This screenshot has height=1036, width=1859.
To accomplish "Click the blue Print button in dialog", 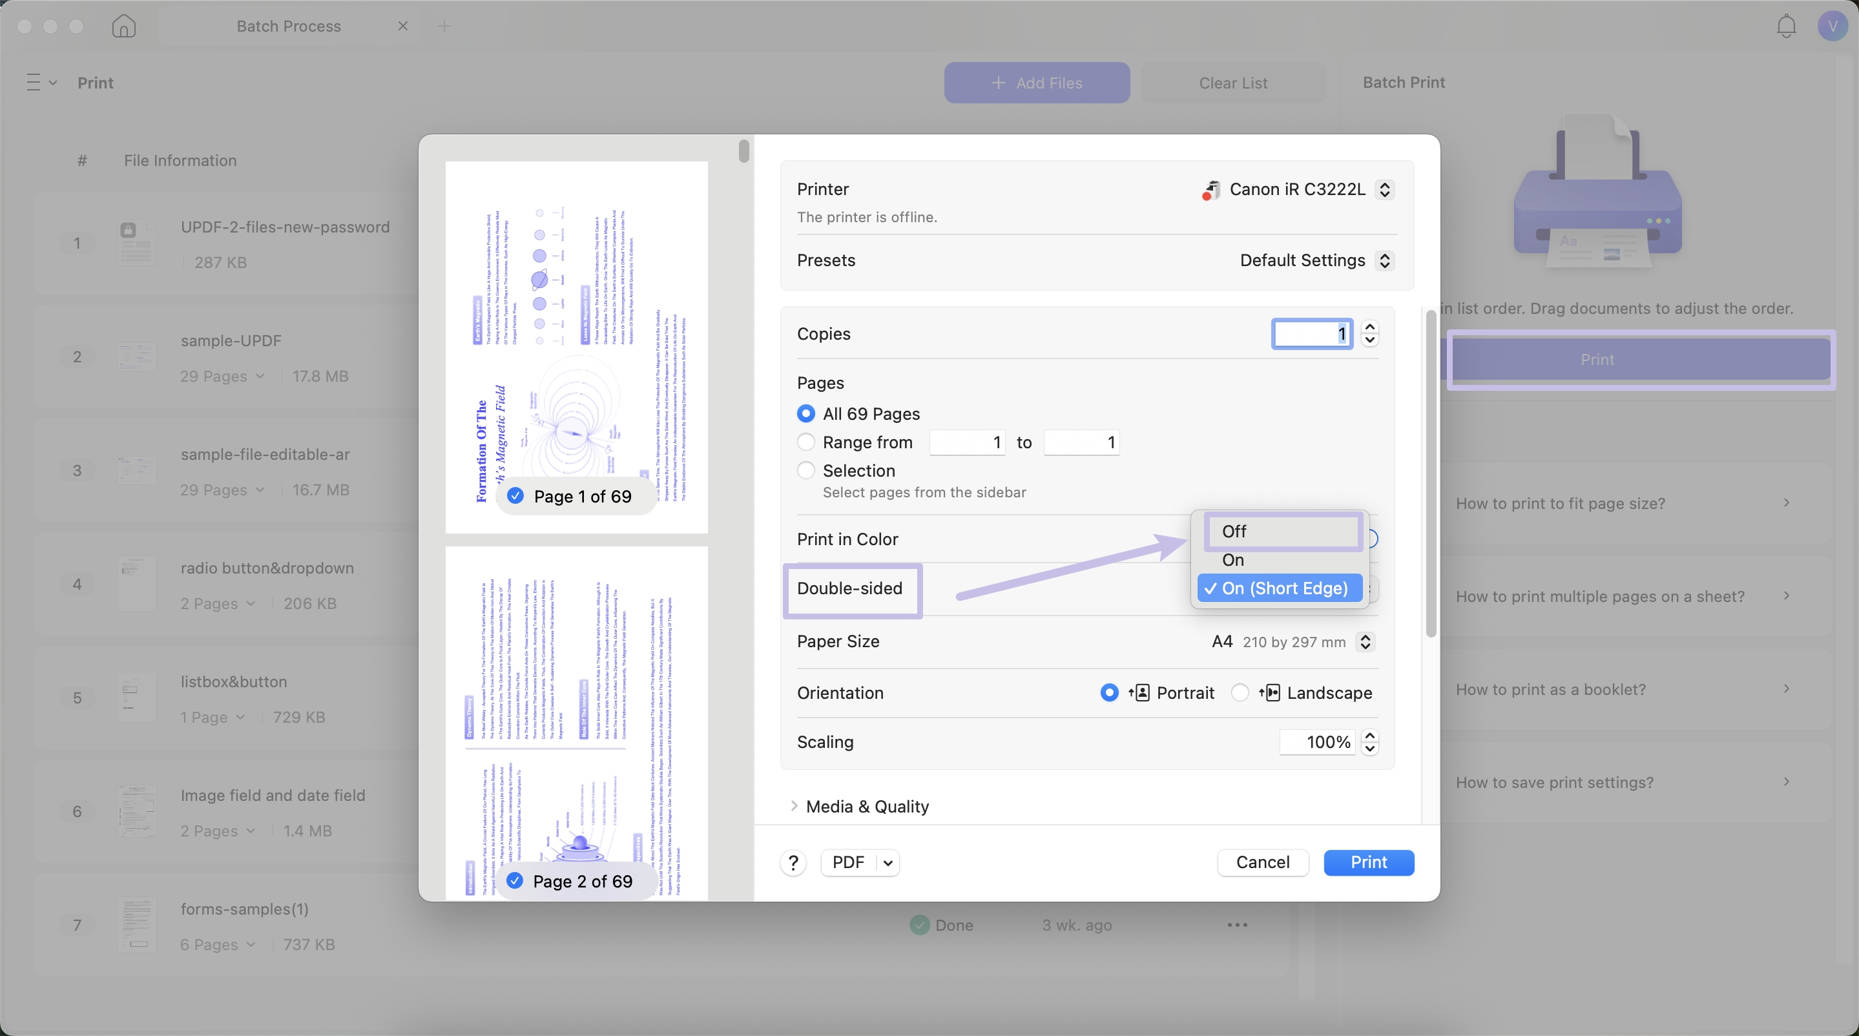I will [x=1368, y=863].
